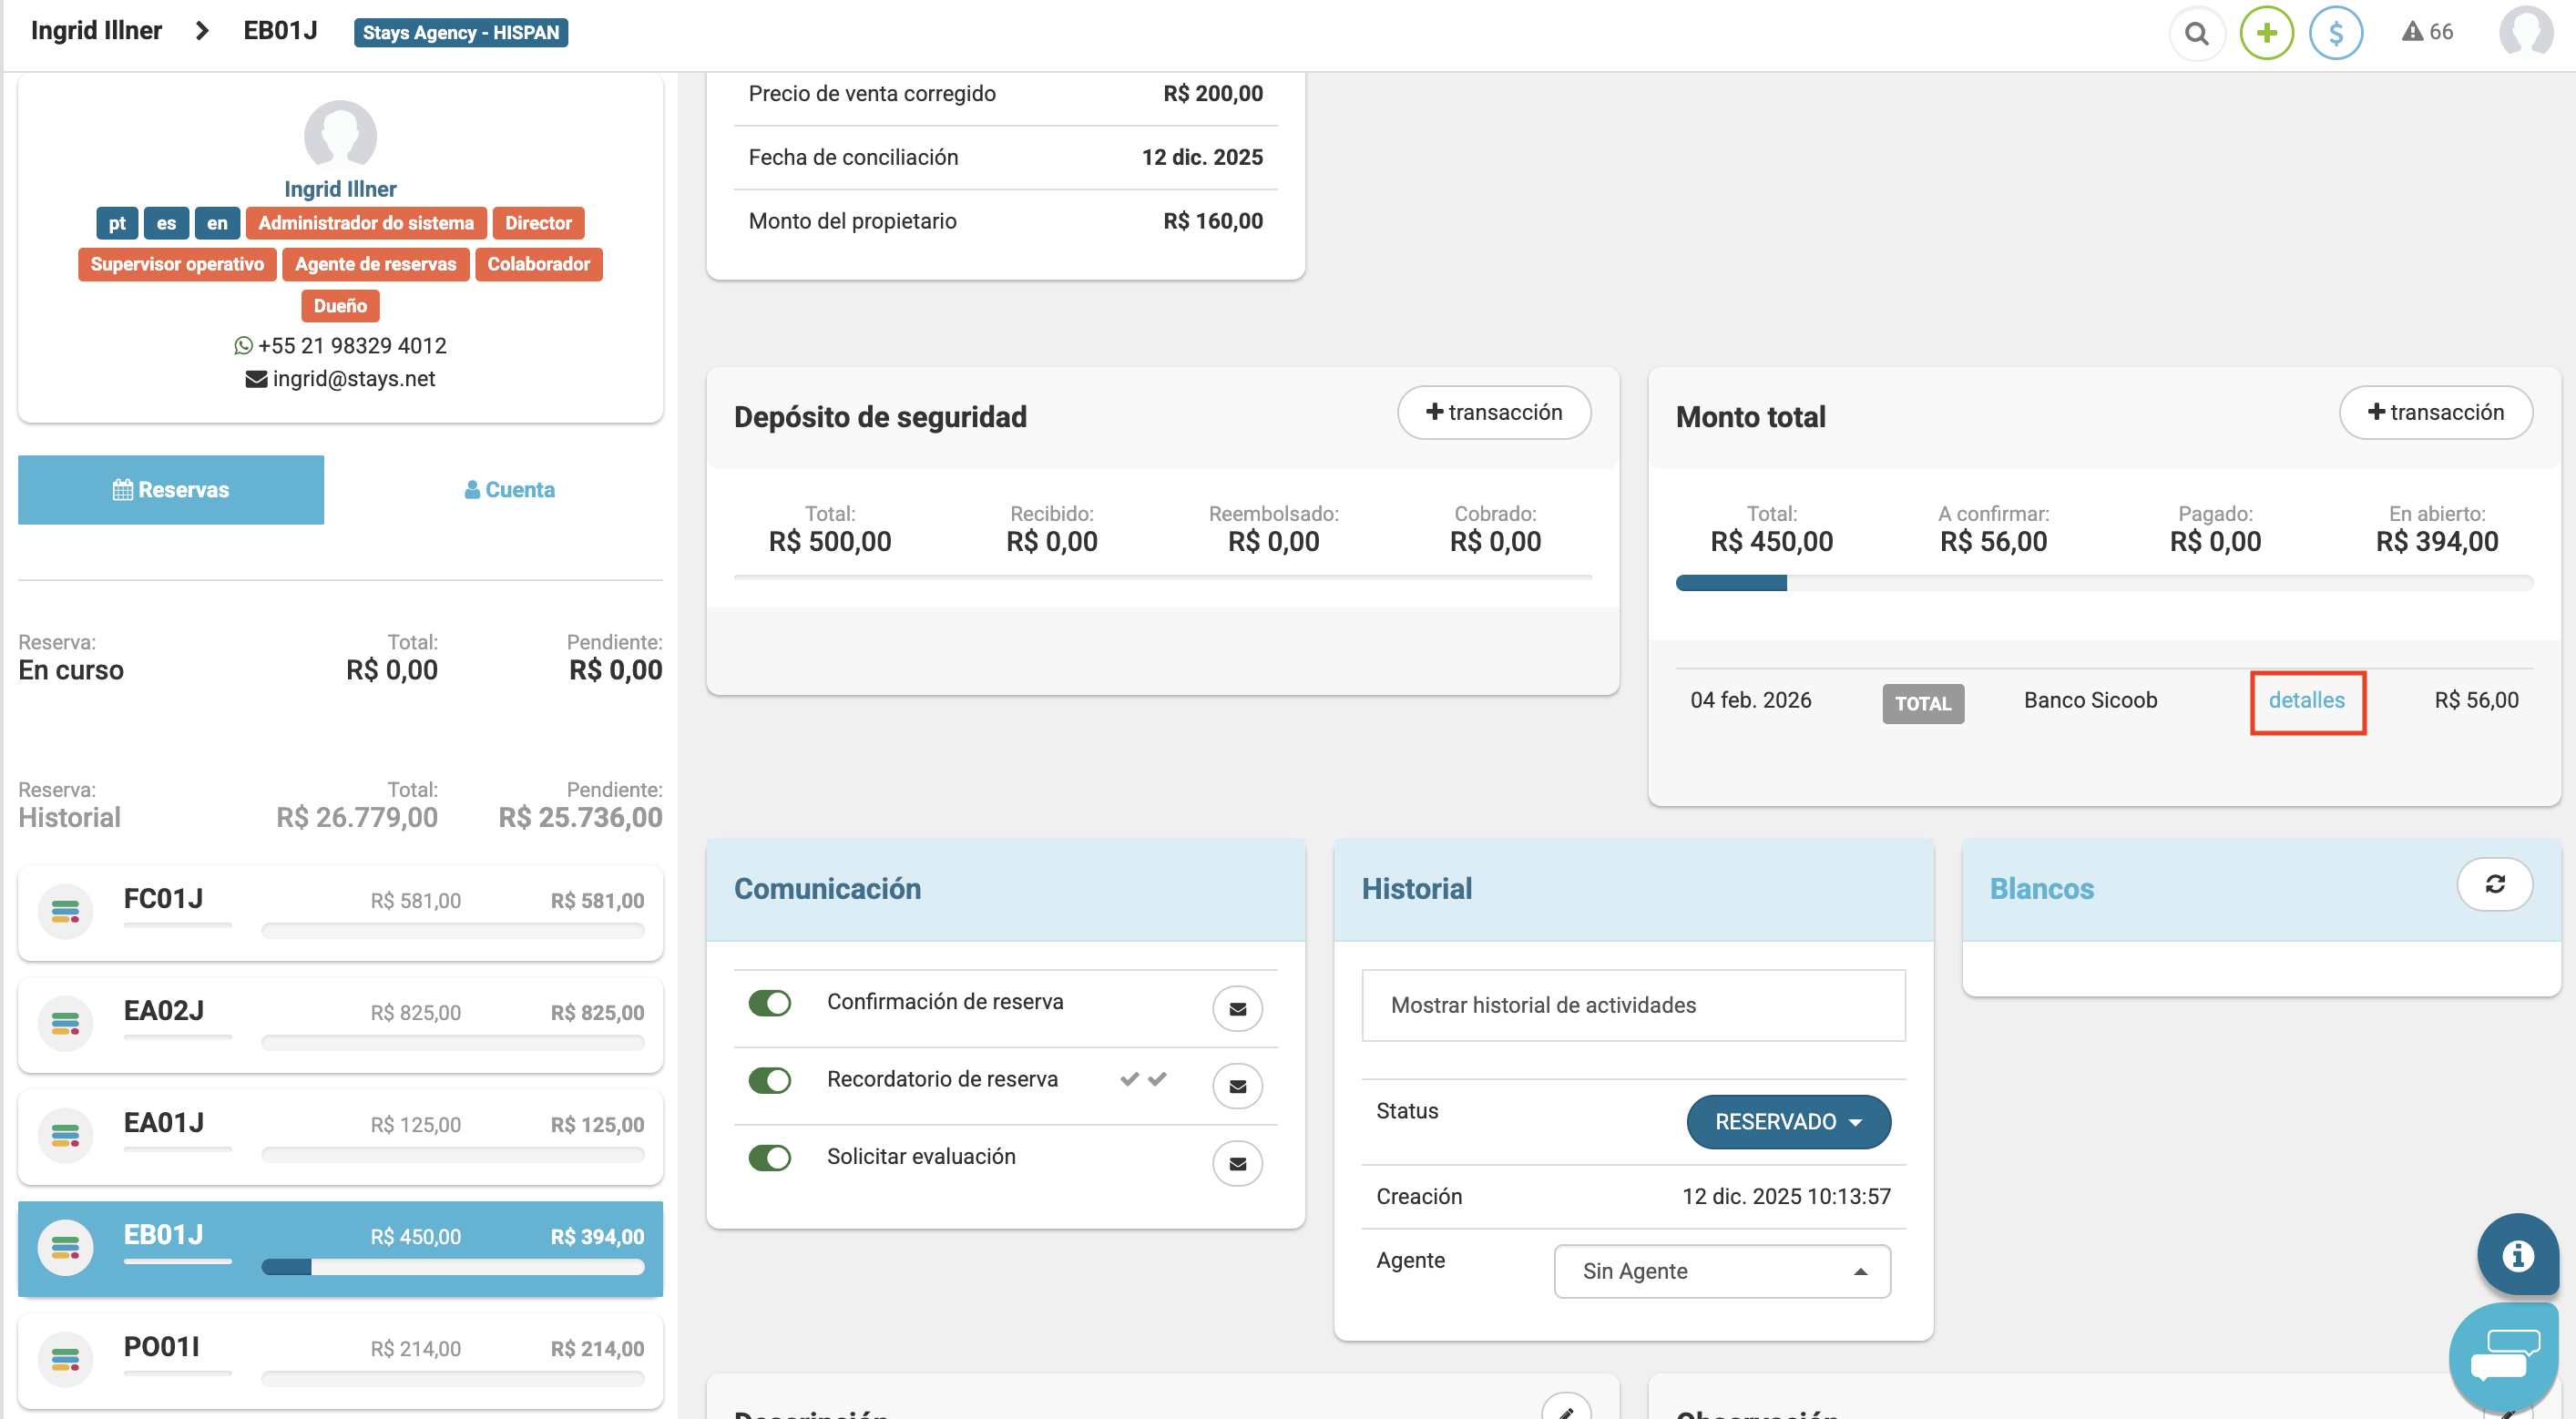Click the search magnifier icon

2196,33
